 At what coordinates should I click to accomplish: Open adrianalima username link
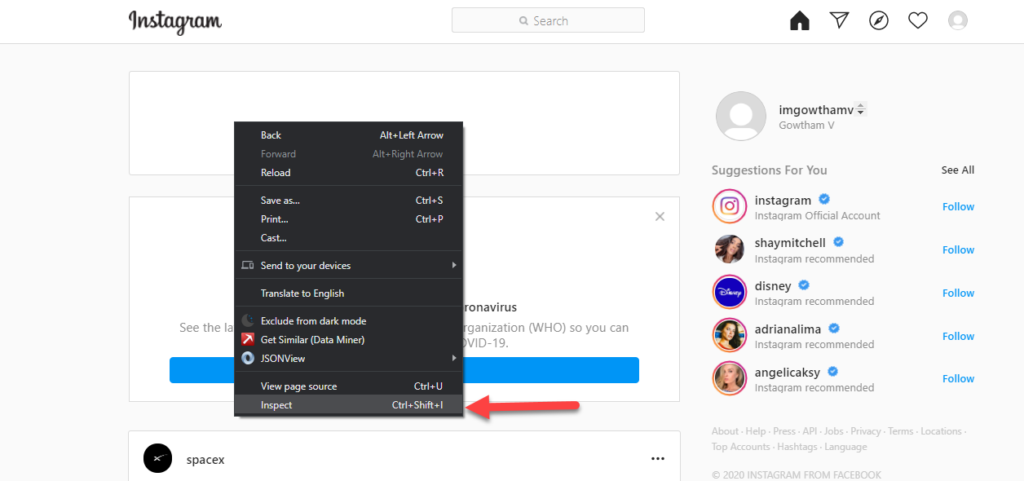click(788, 329)
